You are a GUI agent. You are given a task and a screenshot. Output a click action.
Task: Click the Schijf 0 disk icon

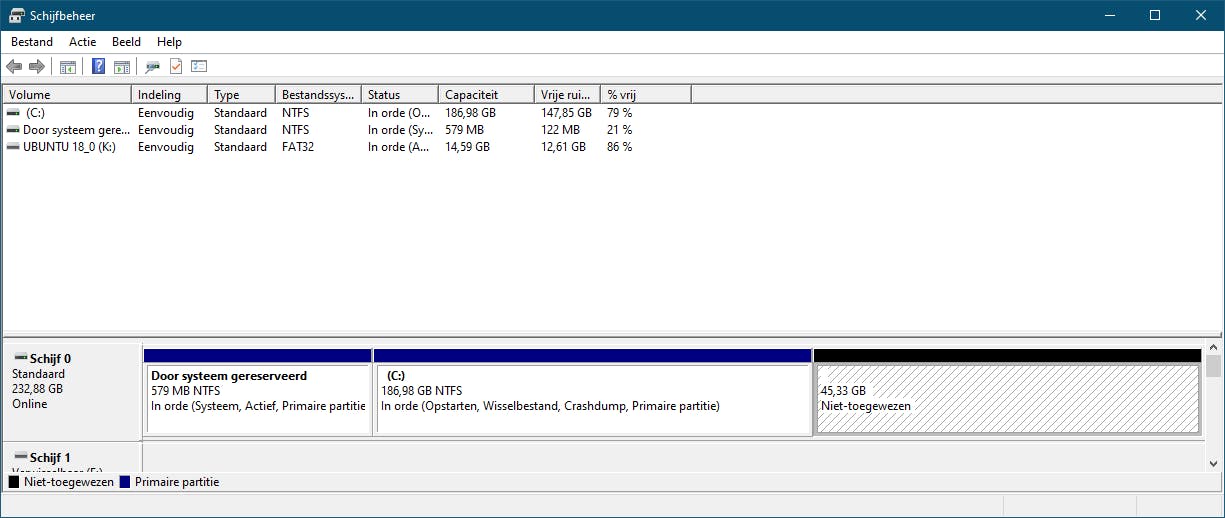coord(20,358)
